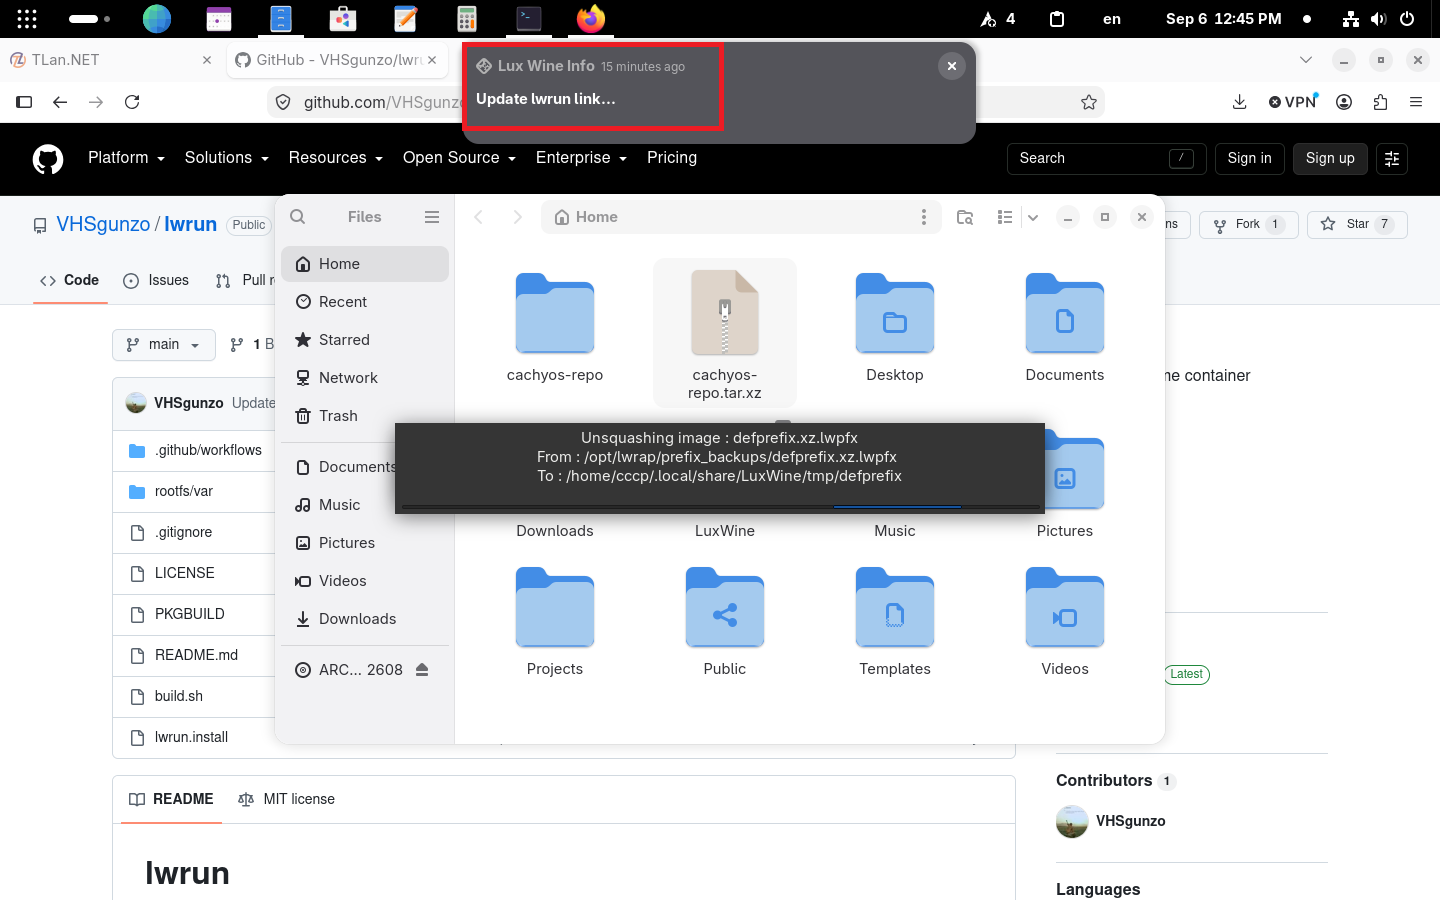Launch Firefox from the top dock
This screenshot has width=1440, height=900.
coord(591,19)
